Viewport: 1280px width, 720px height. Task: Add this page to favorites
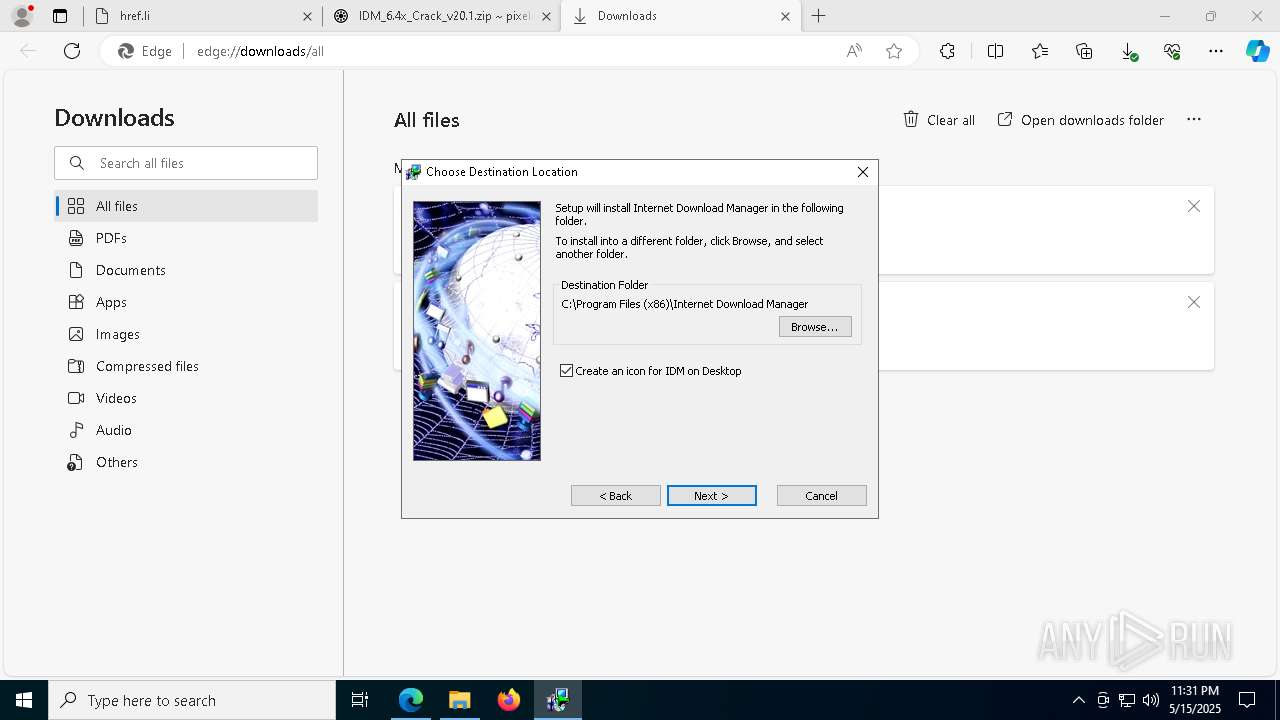[x=894, y=51]
